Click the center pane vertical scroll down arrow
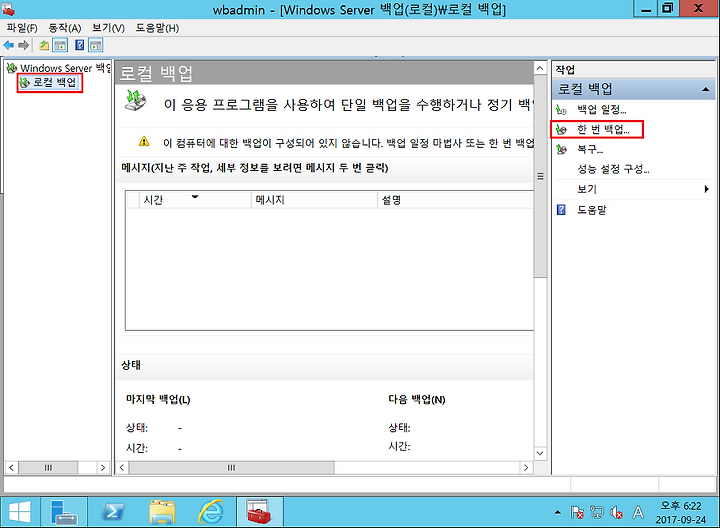Screen dimensions: 720x528 [540, 453]
